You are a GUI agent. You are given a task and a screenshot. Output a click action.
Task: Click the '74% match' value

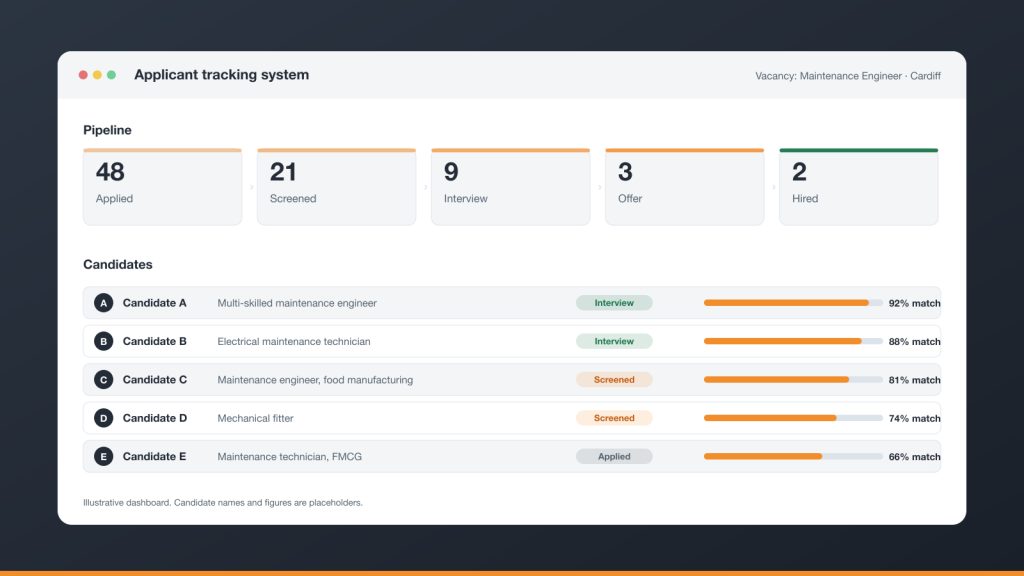click(x=914, y=419)
